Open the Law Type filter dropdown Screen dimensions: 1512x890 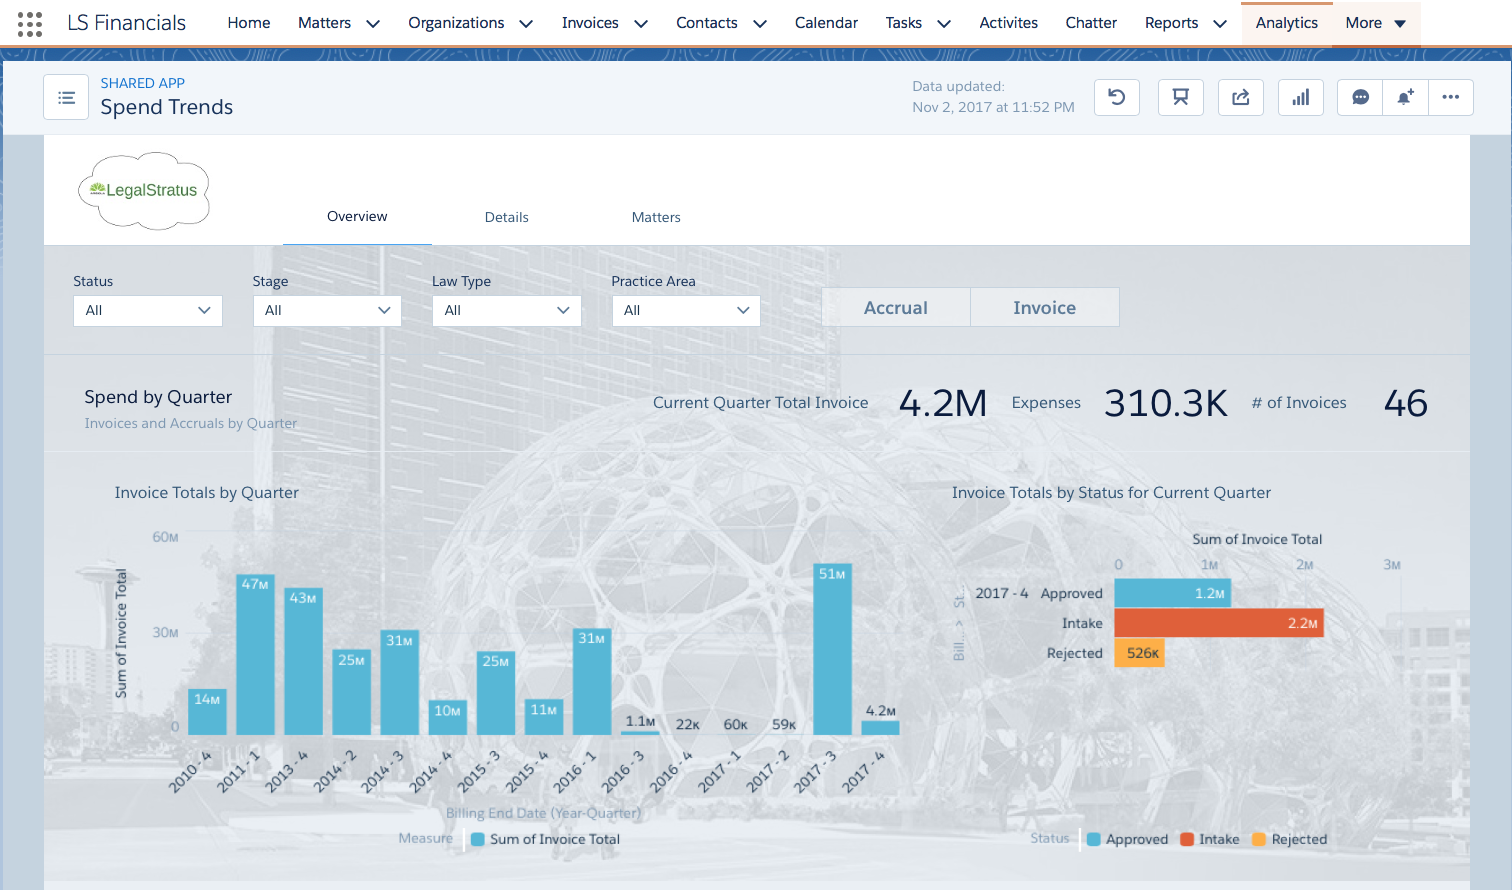click(507, 310)
